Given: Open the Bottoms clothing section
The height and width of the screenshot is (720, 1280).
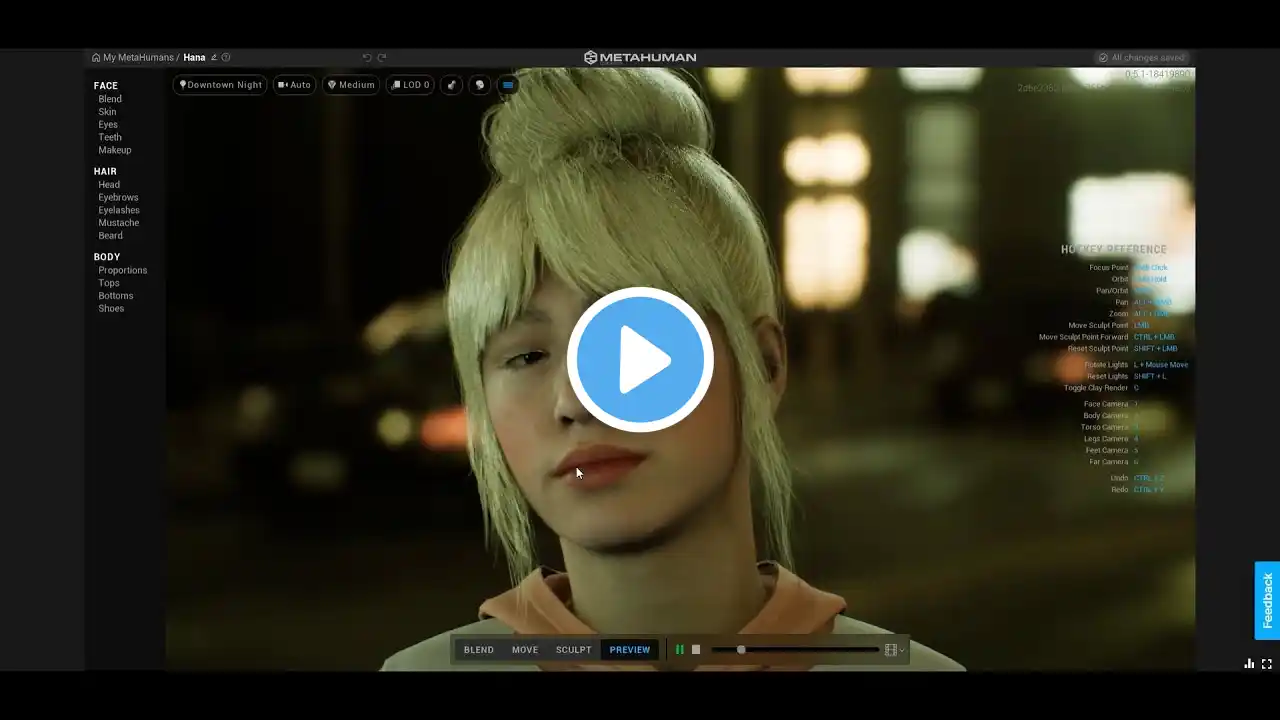Looking at the screenshot, I should coord(116,296).
